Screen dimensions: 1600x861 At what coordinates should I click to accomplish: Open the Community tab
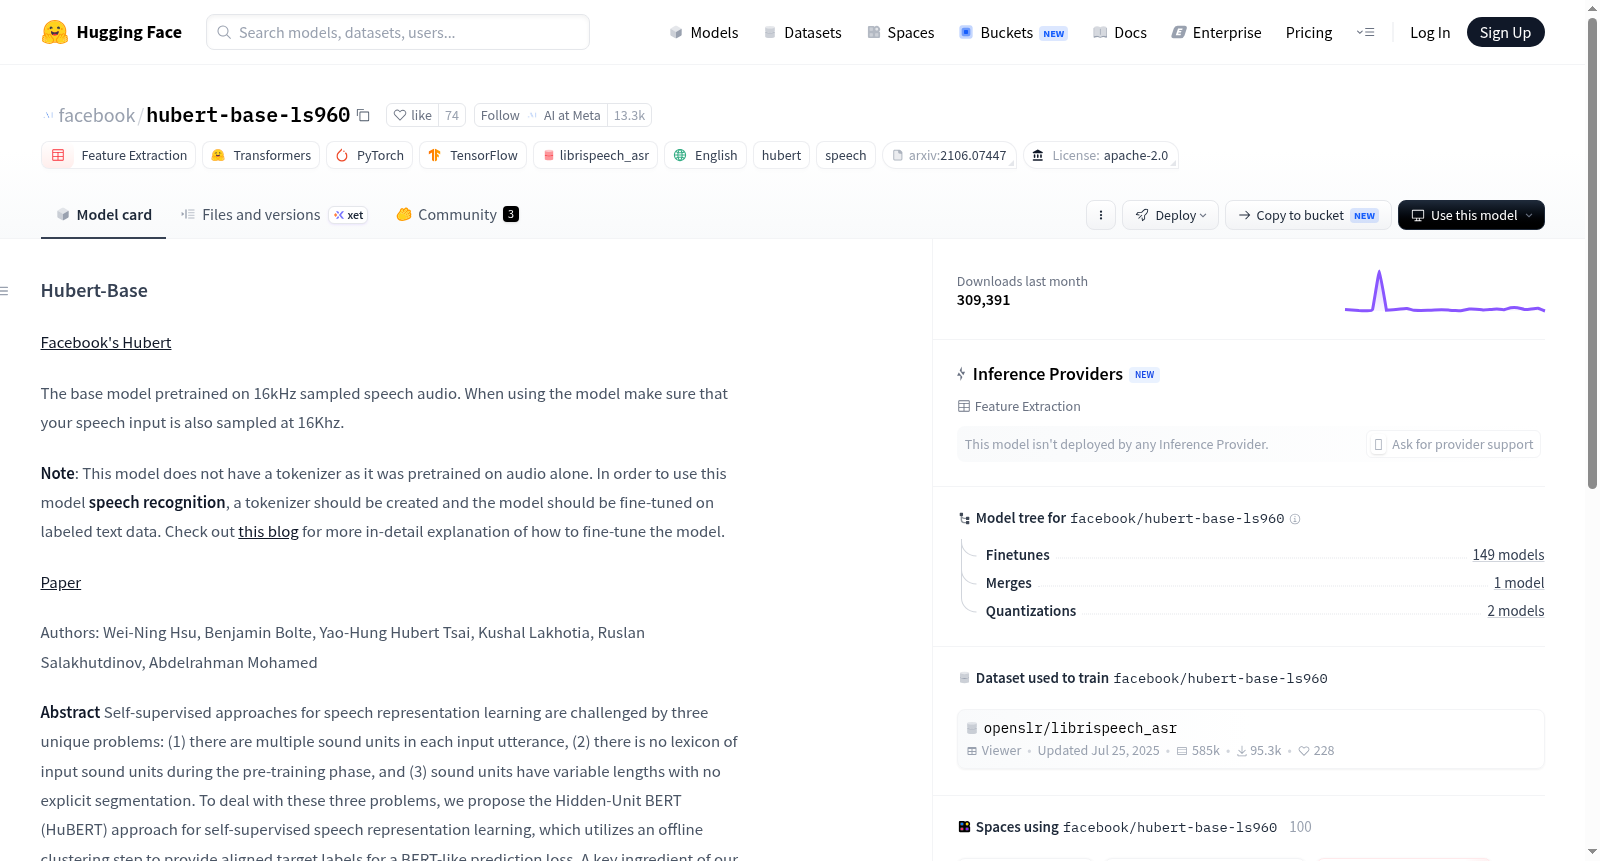[457, 215]
